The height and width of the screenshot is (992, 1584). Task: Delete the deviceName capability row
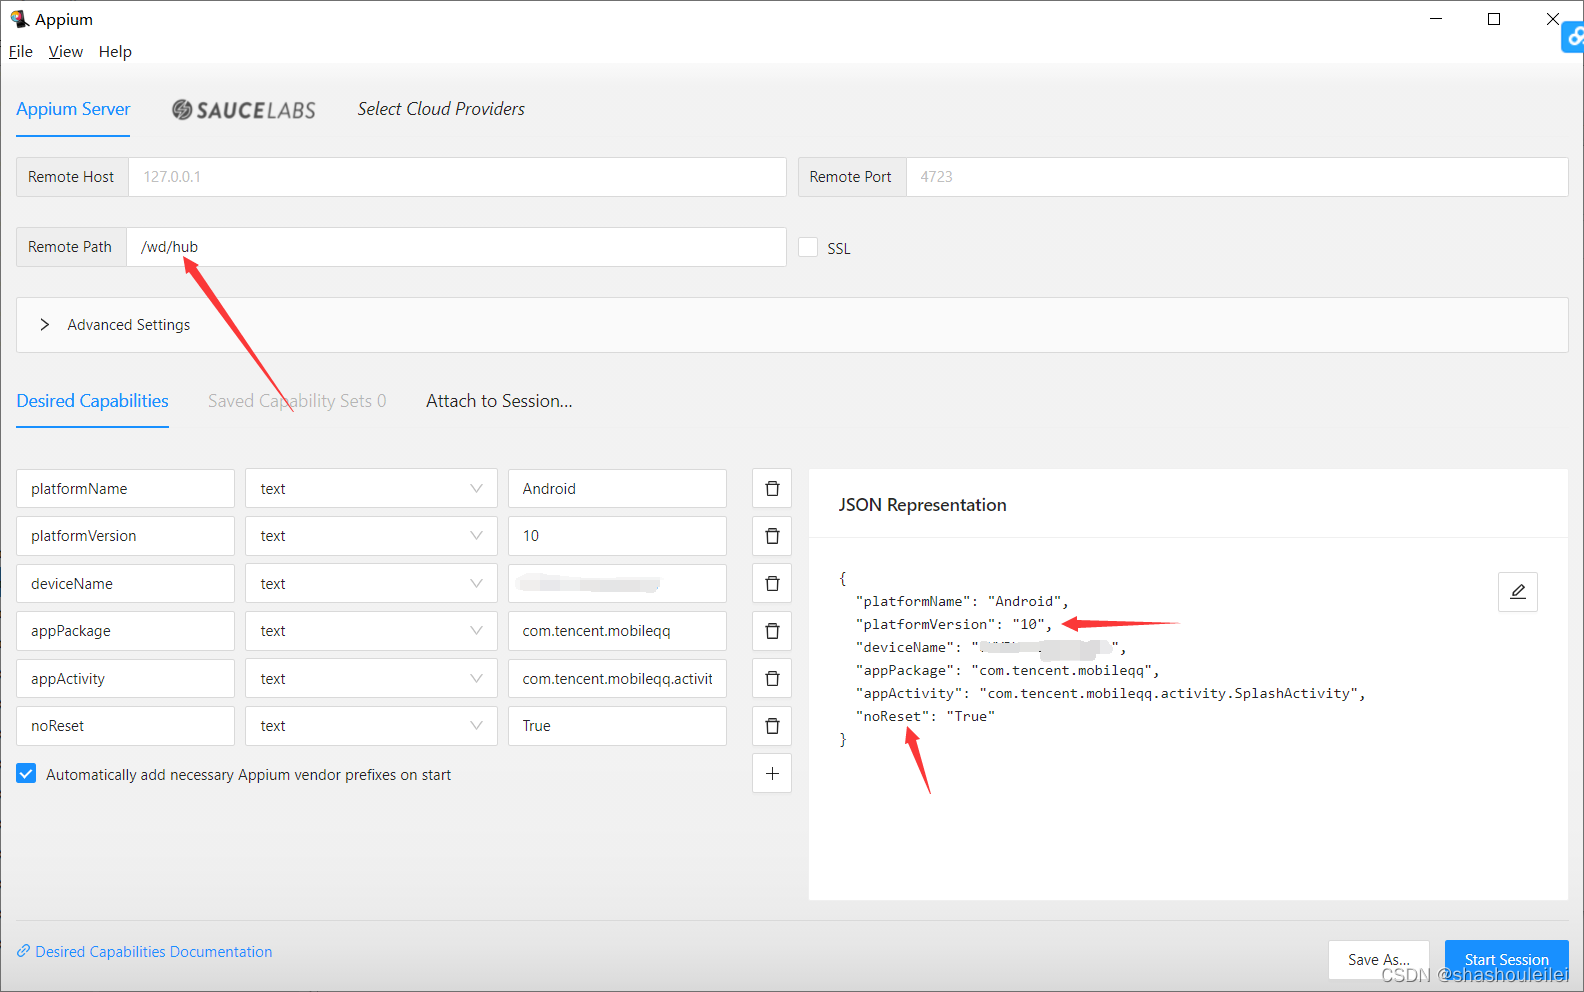772,584
